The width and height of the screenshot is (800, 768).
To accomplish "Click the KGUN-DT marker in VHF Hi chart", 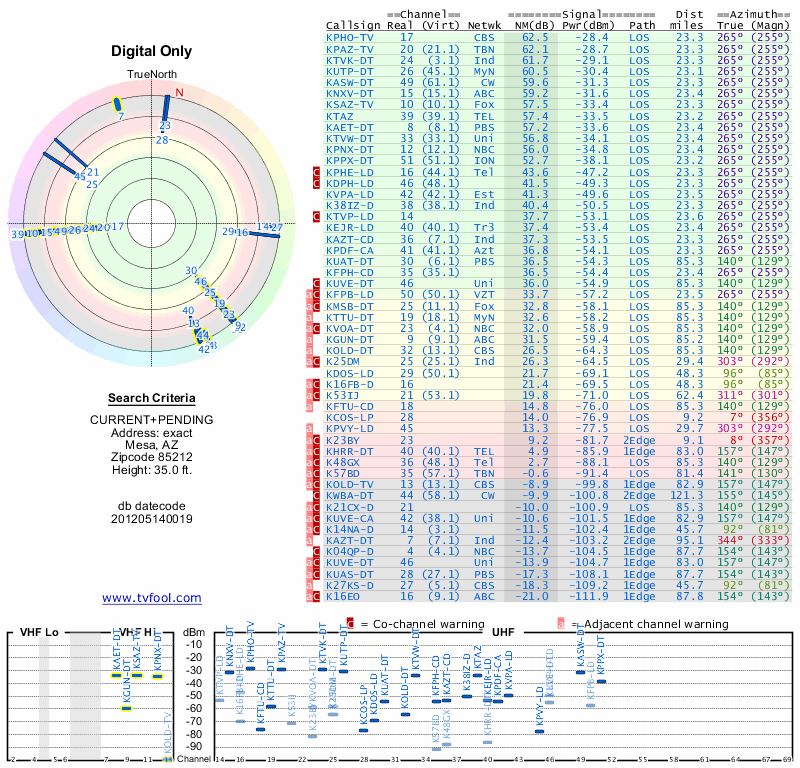I will tap(127, 708).
